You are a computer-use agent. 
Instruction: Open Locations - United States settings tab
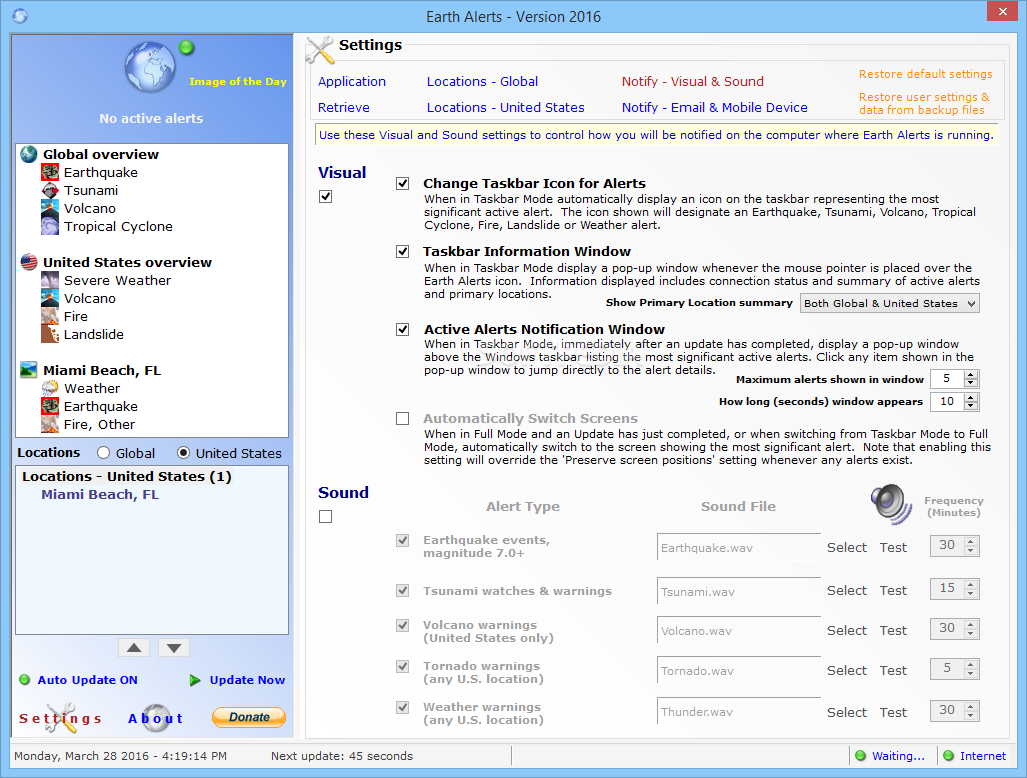coord(506,107)
